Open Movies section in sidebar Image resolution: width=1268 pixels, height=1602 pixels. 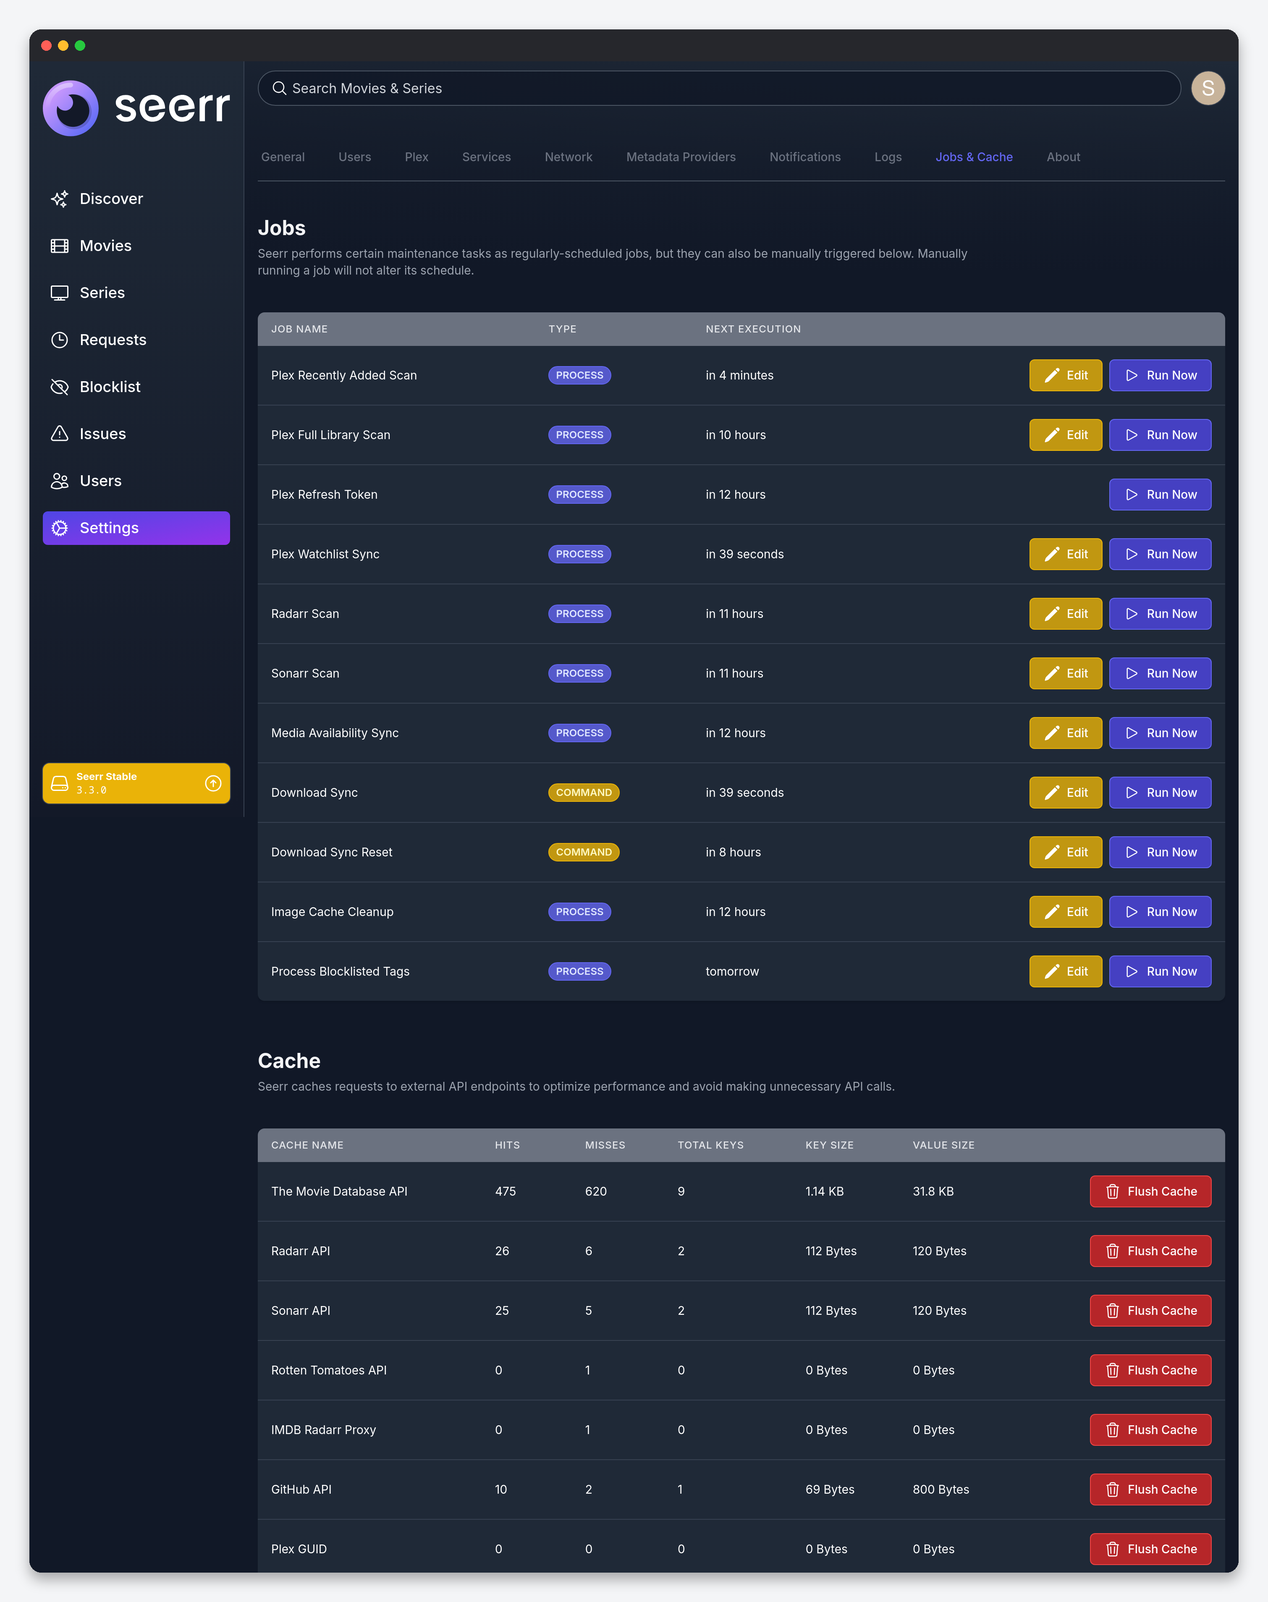point(136,246)
